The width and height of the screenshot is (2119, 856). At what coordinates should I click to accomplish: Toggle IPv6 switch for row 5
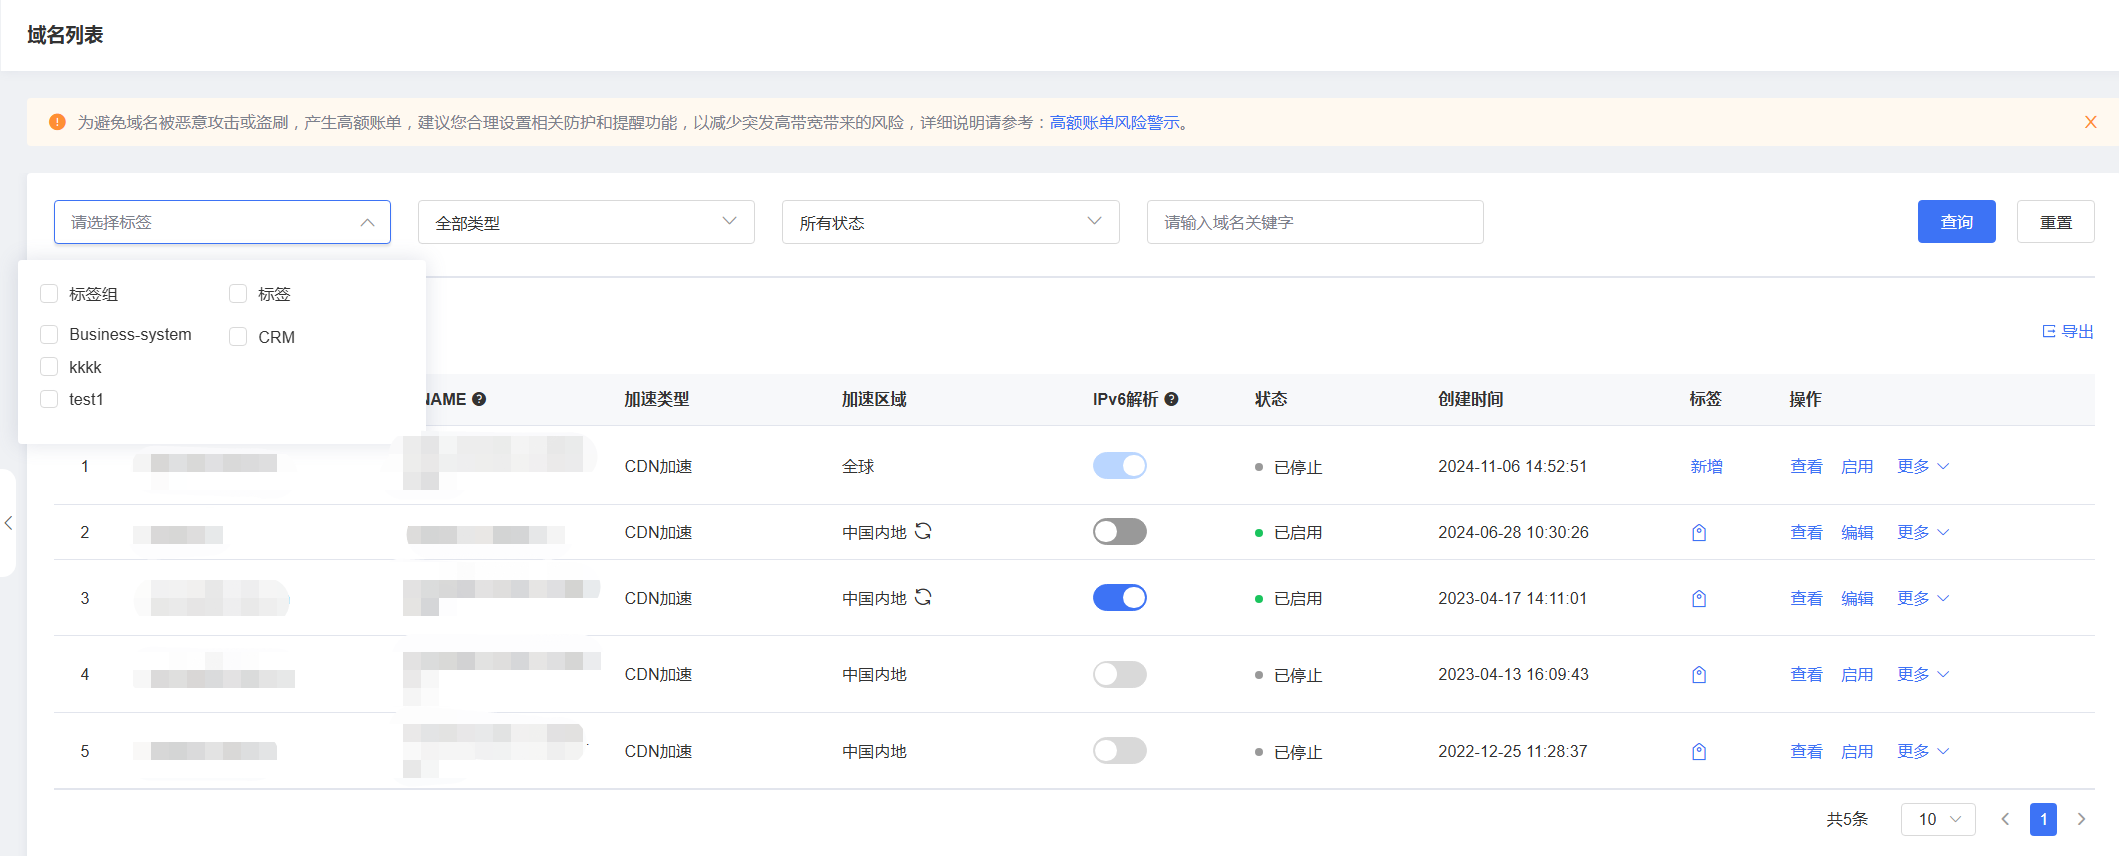tap(1120, 750)
